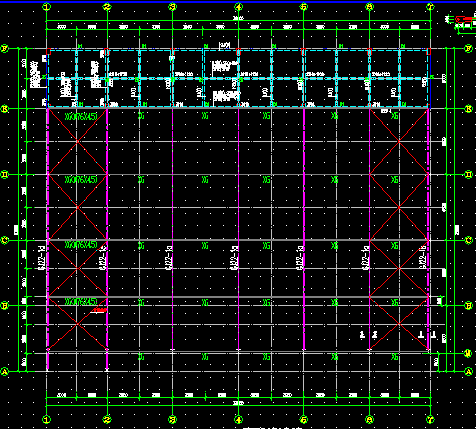Select vertical frame label beside axis 4 line
Screen dimensions: 476x429
click(x=235, y=258)
